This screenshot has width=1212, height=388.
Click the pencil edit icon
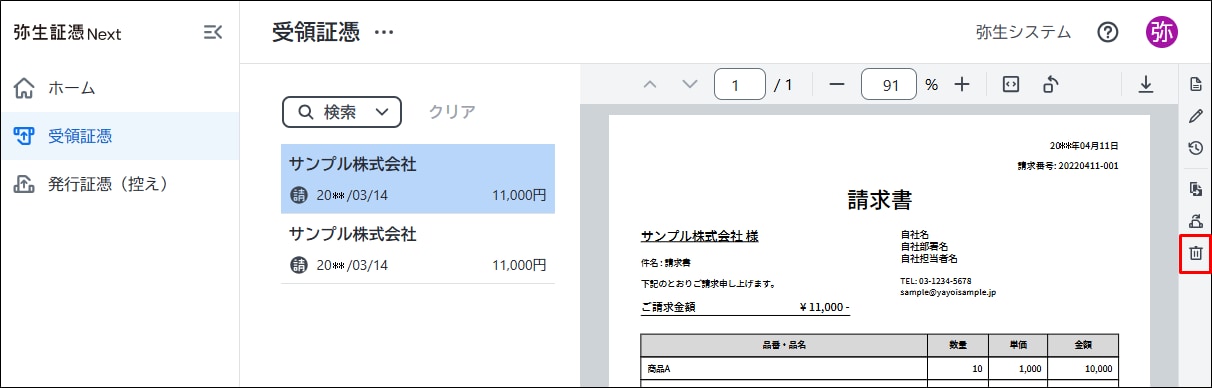click(x=1195, y=115)
